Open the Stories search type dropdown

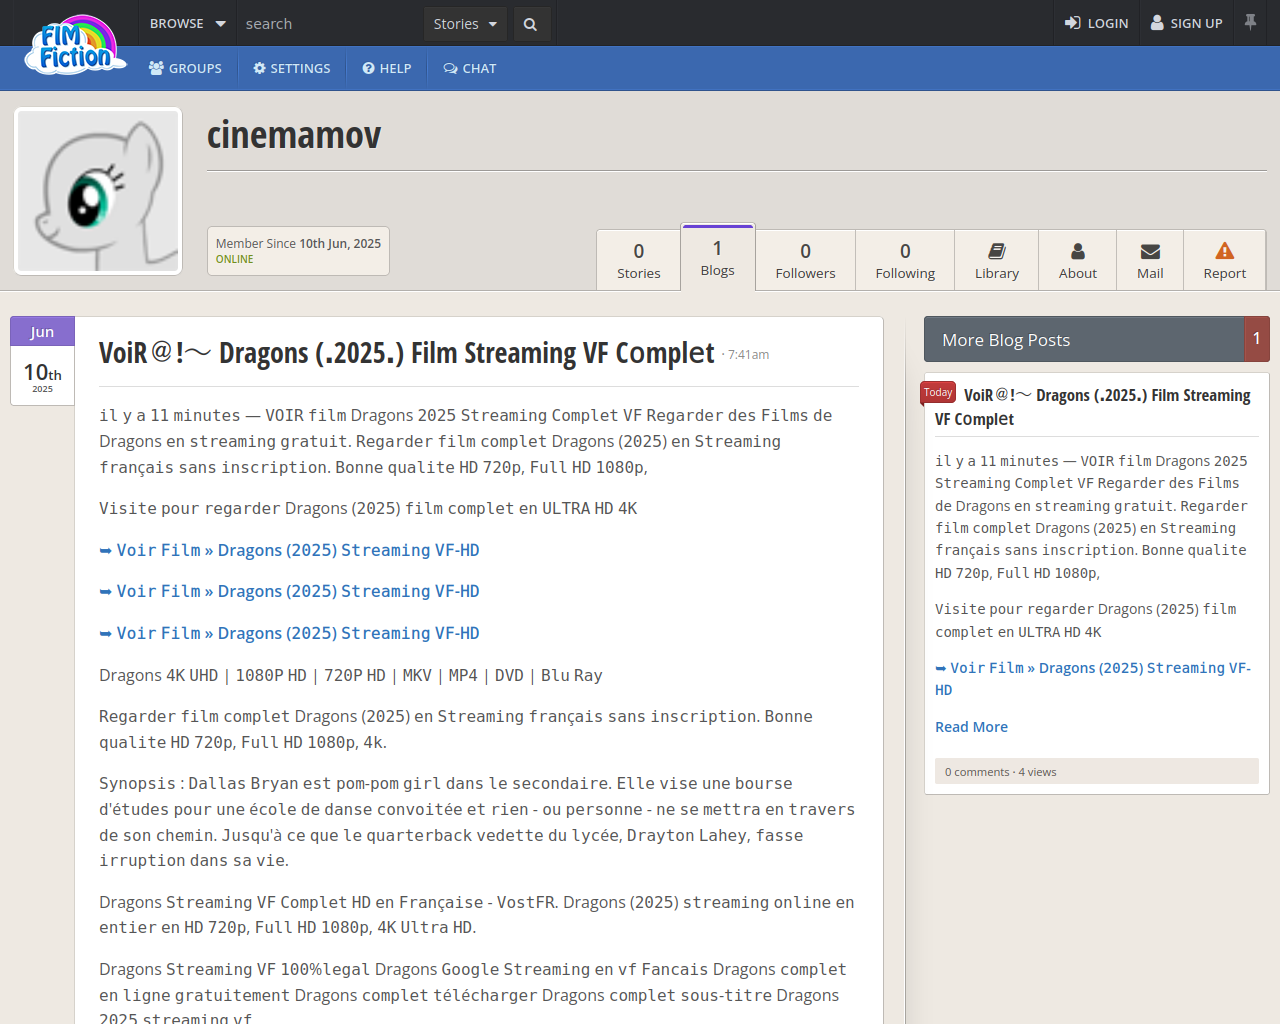[465, 24]
